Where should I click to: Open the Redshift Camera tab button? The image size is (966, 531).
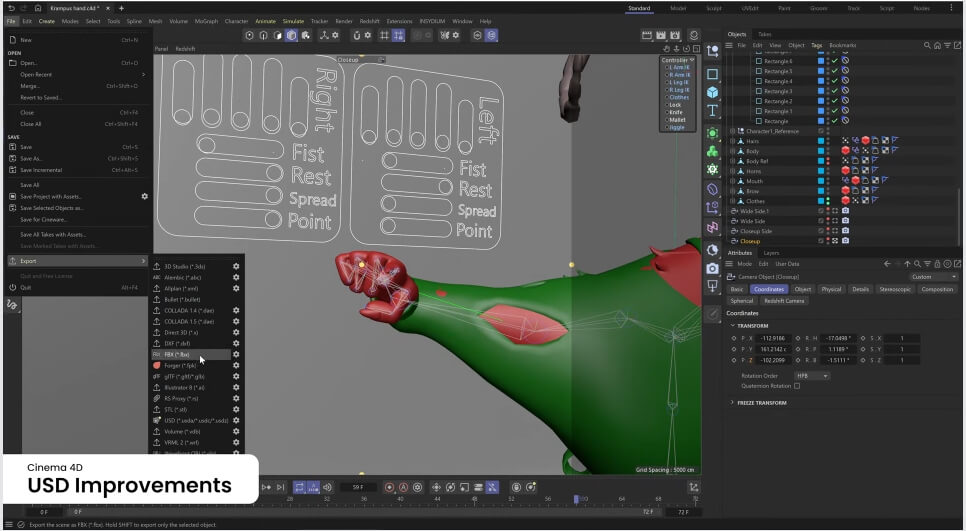point(784,301)
